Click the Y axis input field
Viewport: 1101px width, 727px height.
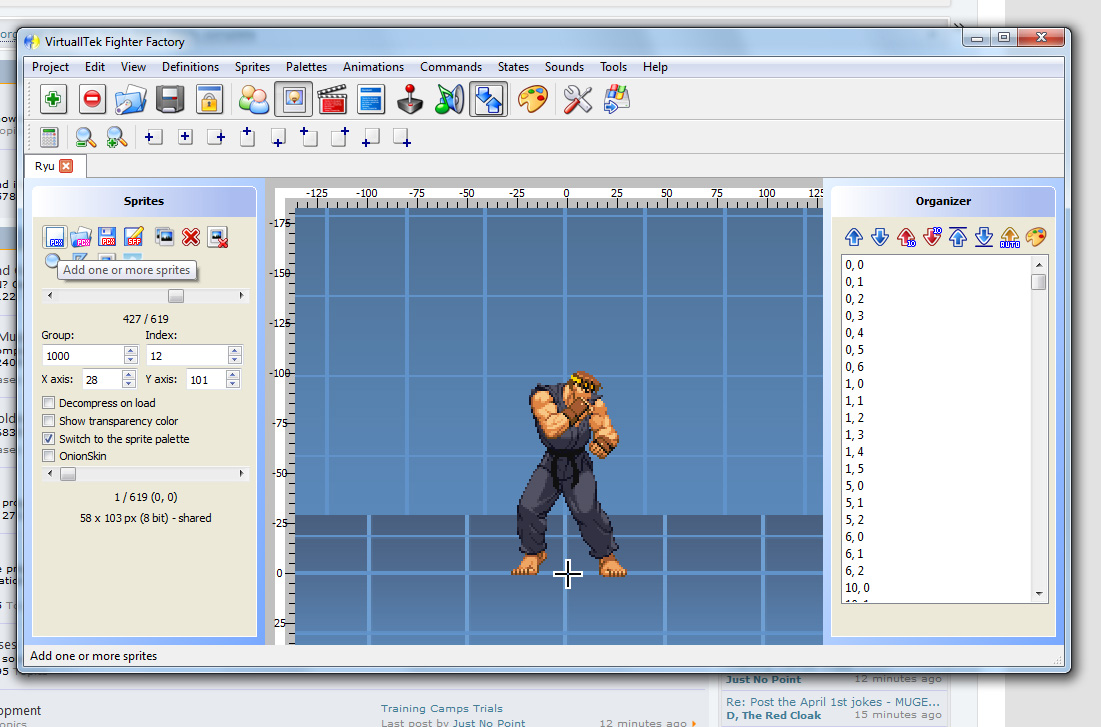[206, 379]
